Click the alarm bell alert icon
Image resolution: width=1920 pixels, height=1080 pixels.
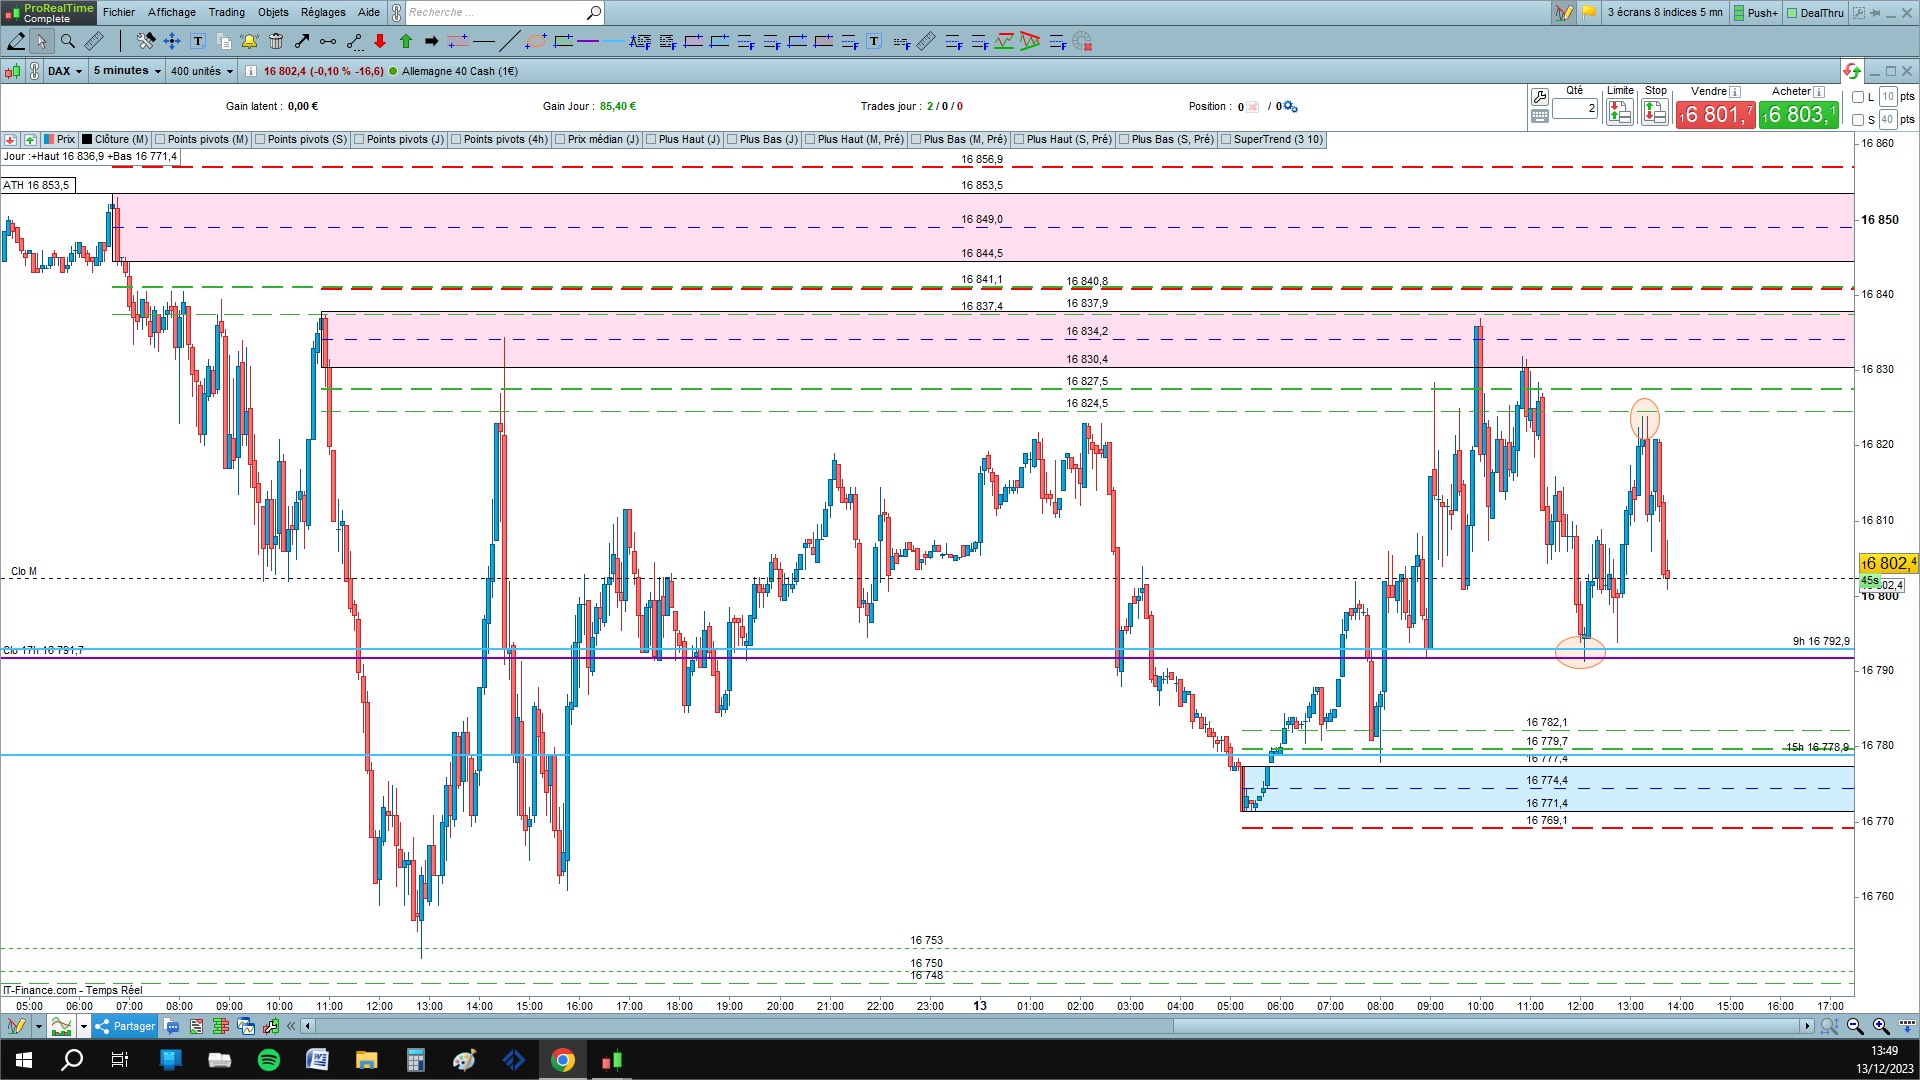(x=249, y=41)
